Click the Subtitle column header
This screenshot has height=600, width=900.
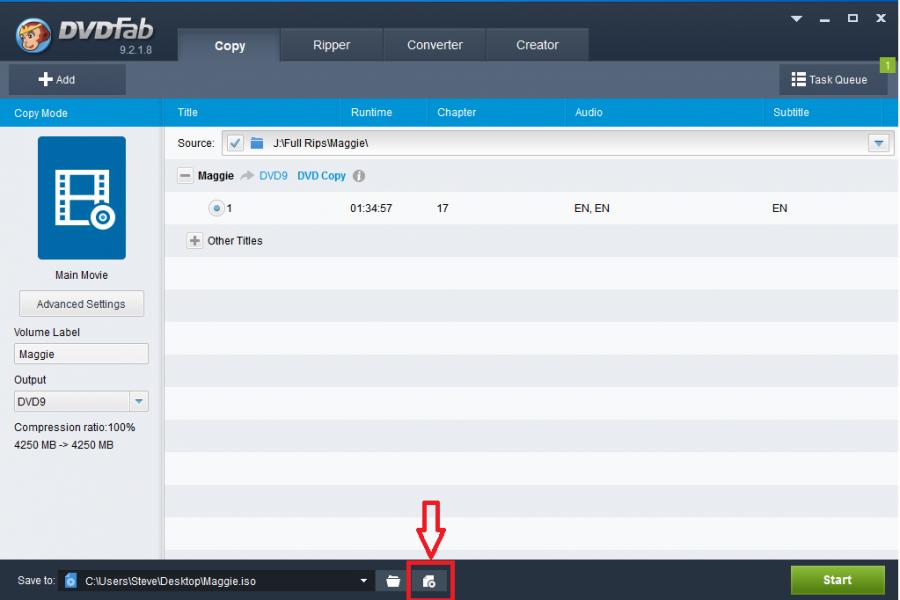pyautogui.click(x=791, y=112)
